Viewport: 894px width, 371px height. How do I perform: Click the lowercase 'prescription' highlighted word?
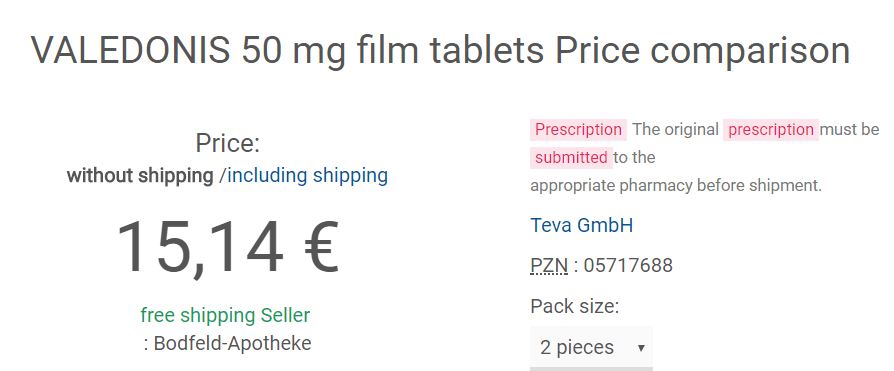[771, 130]
